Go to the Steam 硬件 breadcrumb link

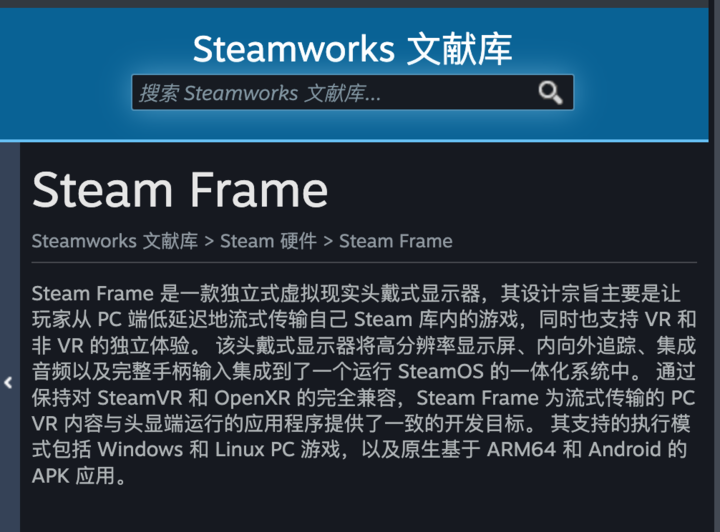[x=268, y=241]
